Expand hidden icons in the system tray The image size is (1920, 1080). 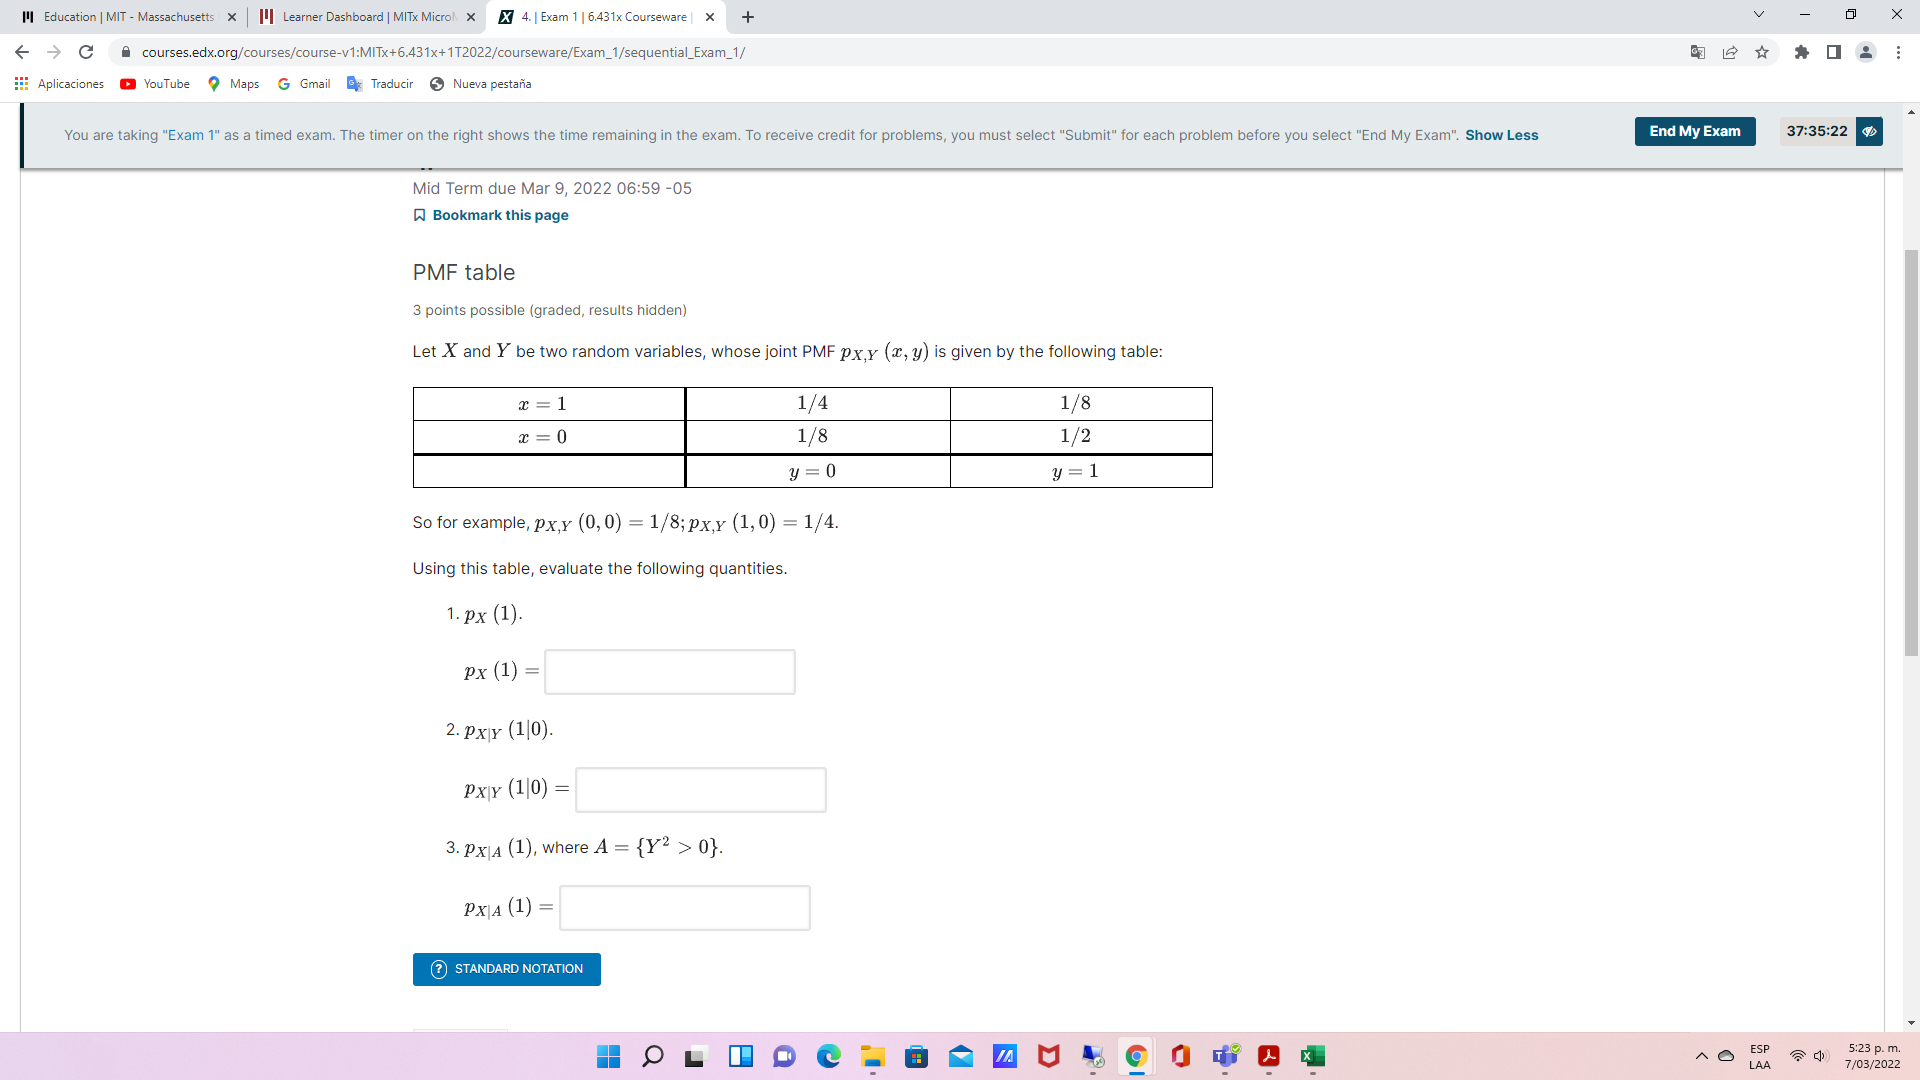[x=1701, y=1055]
